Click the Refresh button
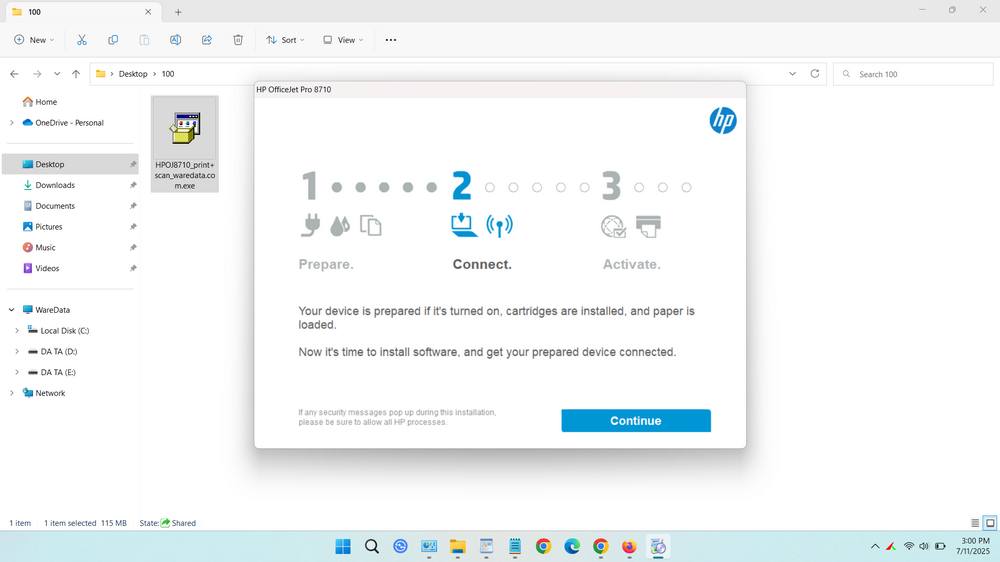 pyautogui.click(x=814, y=74)
